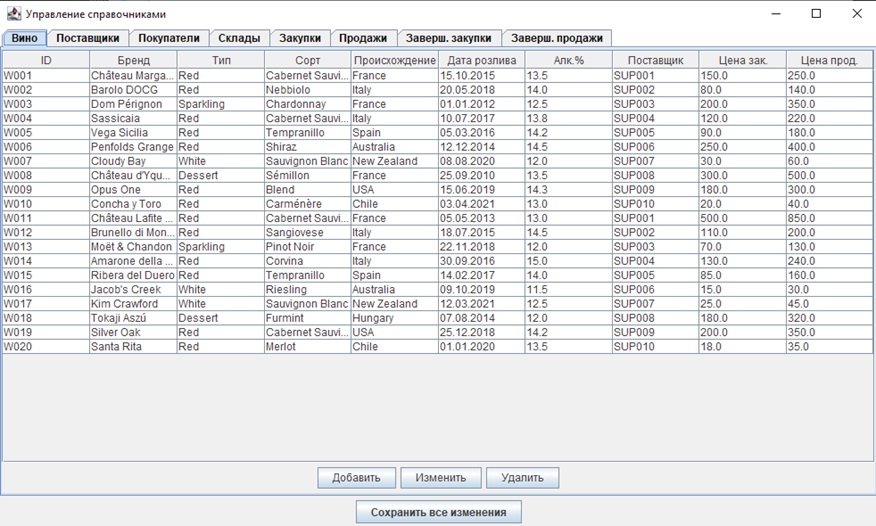Open the Заверш. продажи tab

click(x=557, y=38)
